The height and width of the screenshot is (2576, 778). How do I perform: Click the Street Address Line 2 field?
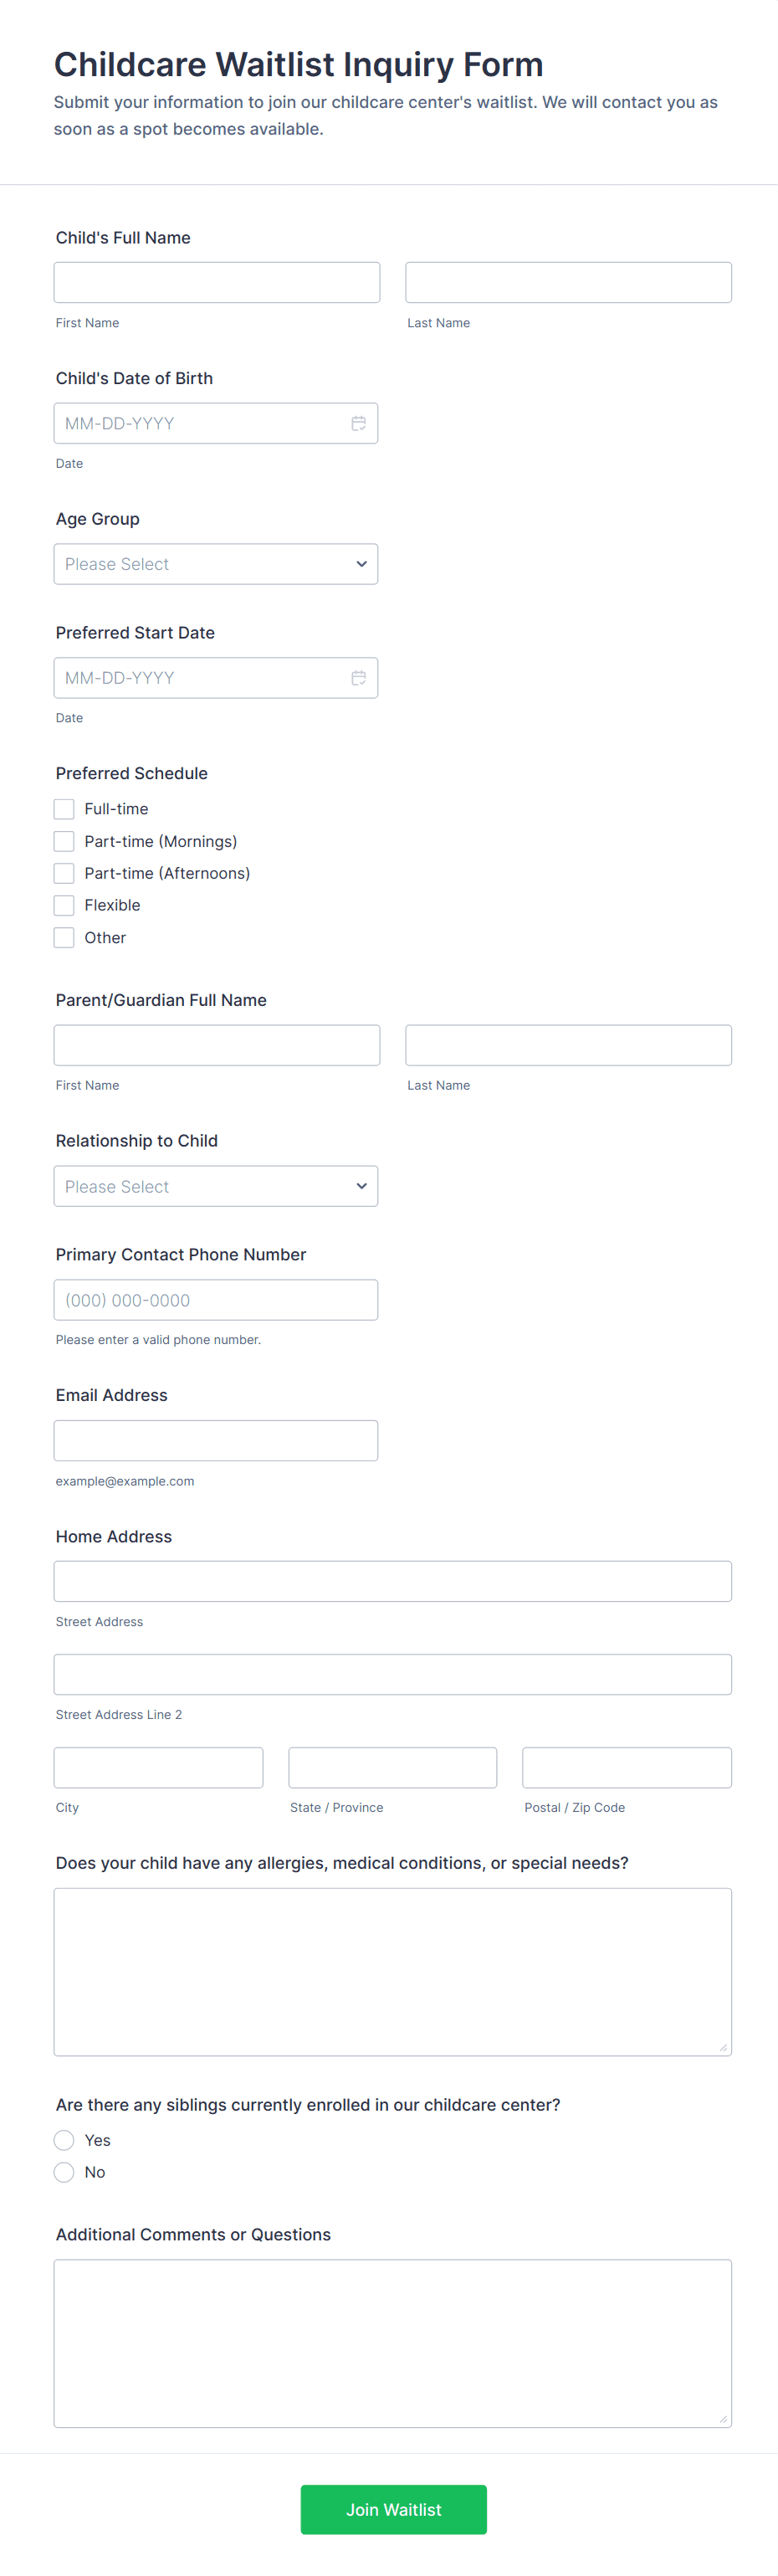(393, 1675)
